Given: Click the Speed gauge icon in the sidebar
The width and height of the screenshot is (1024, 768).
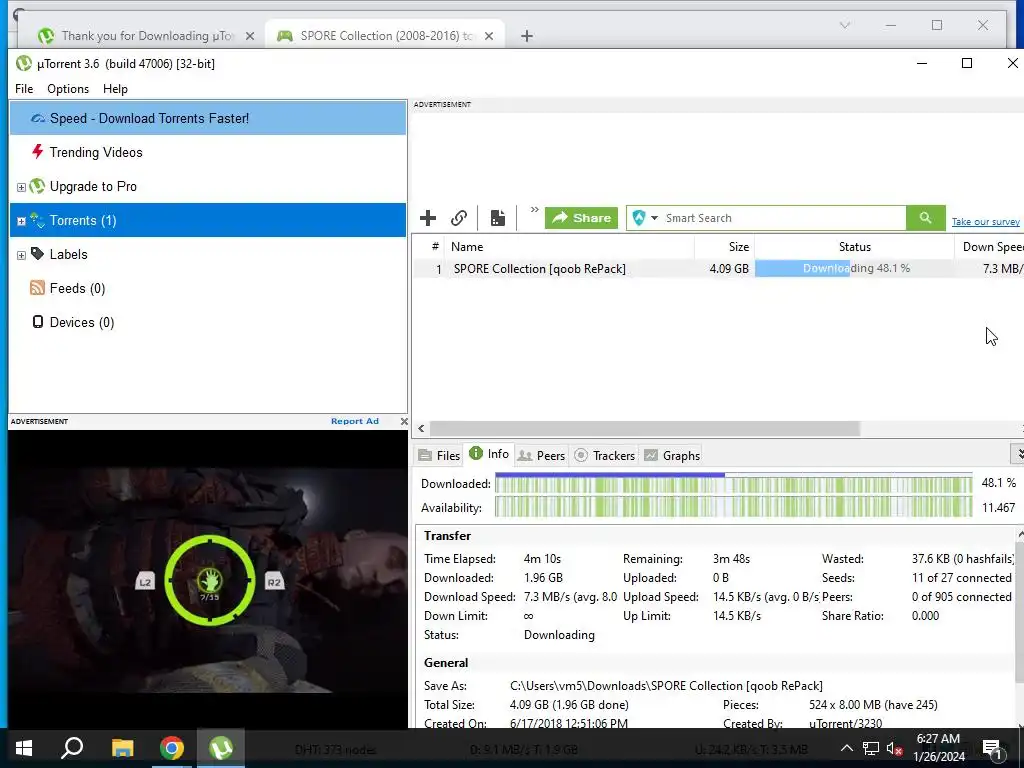Looking at the screenshot, I should tap(37, 118).
